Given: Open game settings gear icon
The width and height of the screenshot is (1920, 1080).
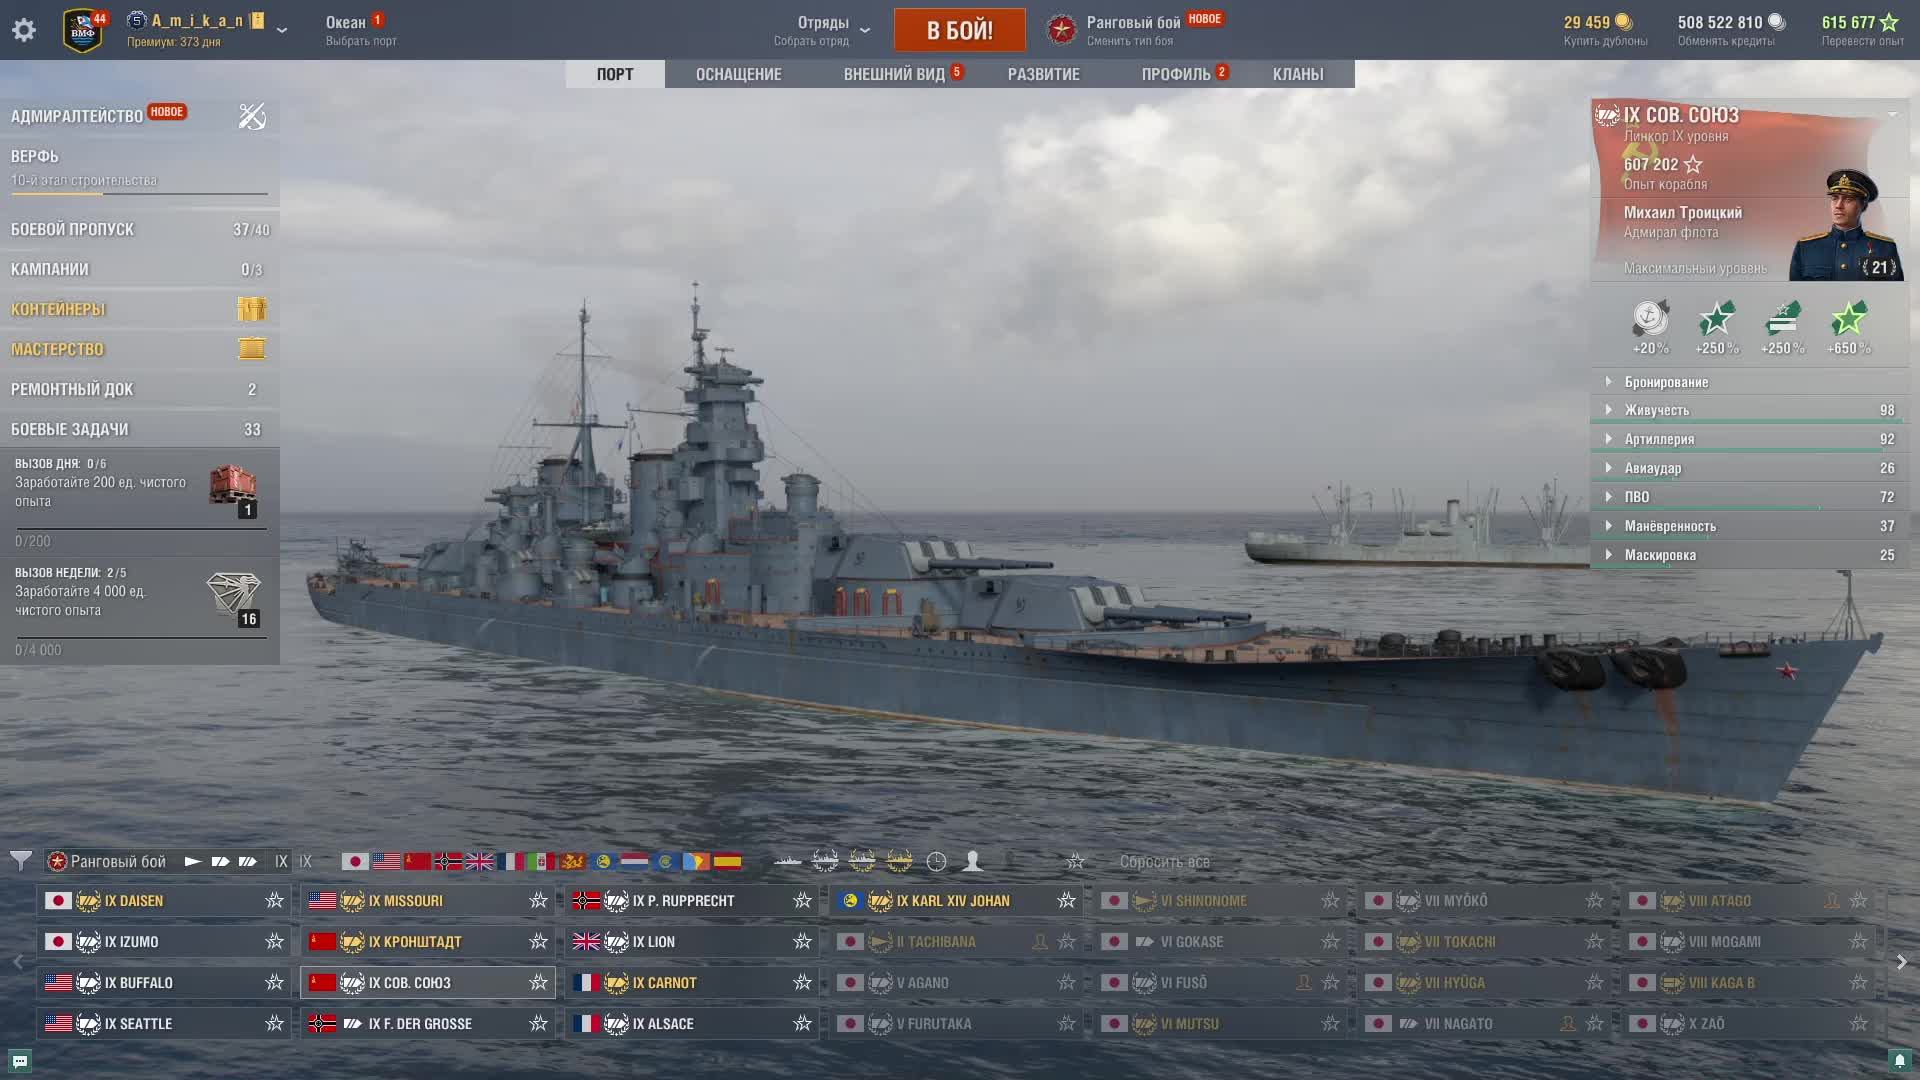Looking at the screenshot, I should coord(24,30).
